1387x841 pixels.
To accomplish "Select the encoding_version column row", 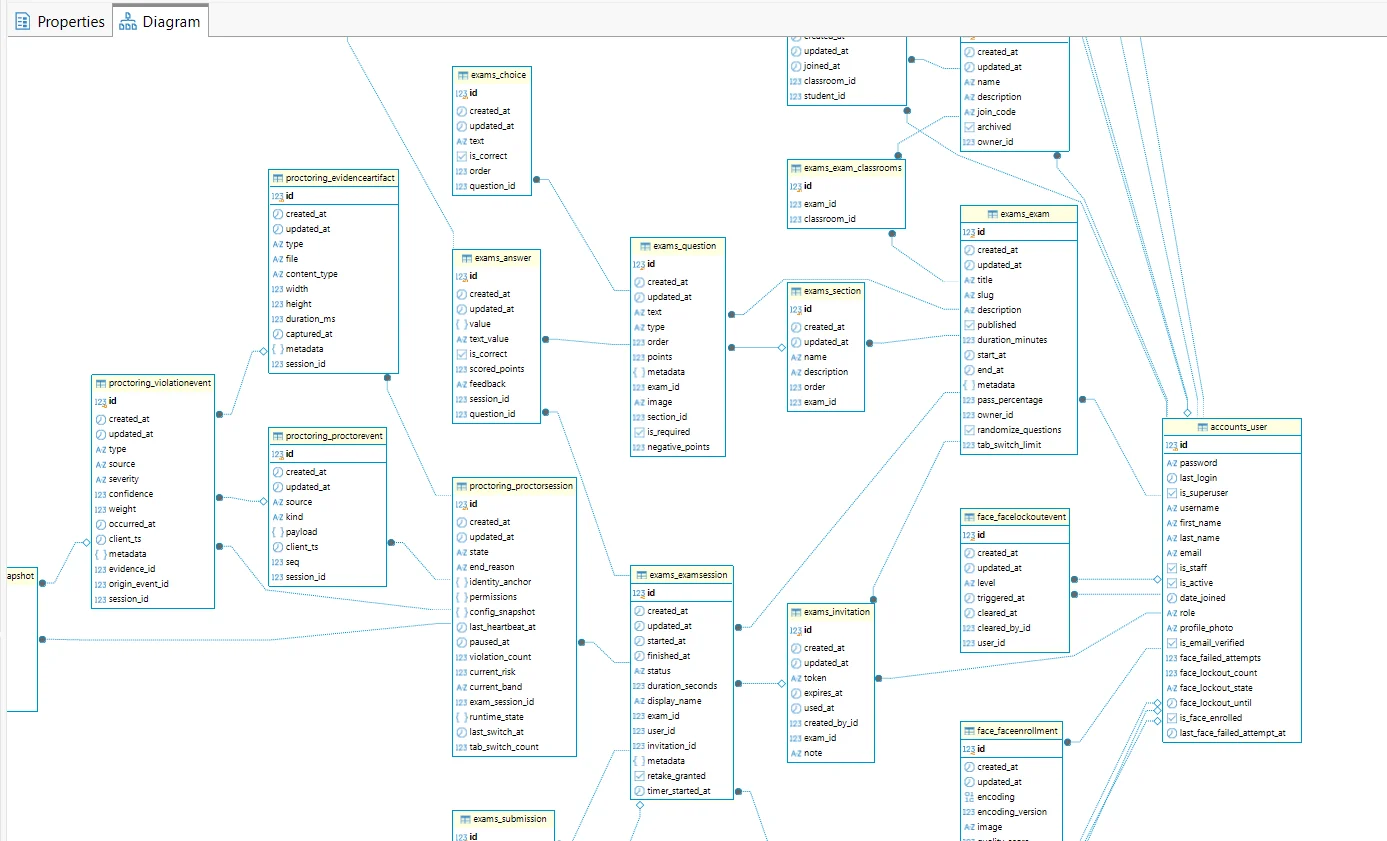I will [1010, 812].
